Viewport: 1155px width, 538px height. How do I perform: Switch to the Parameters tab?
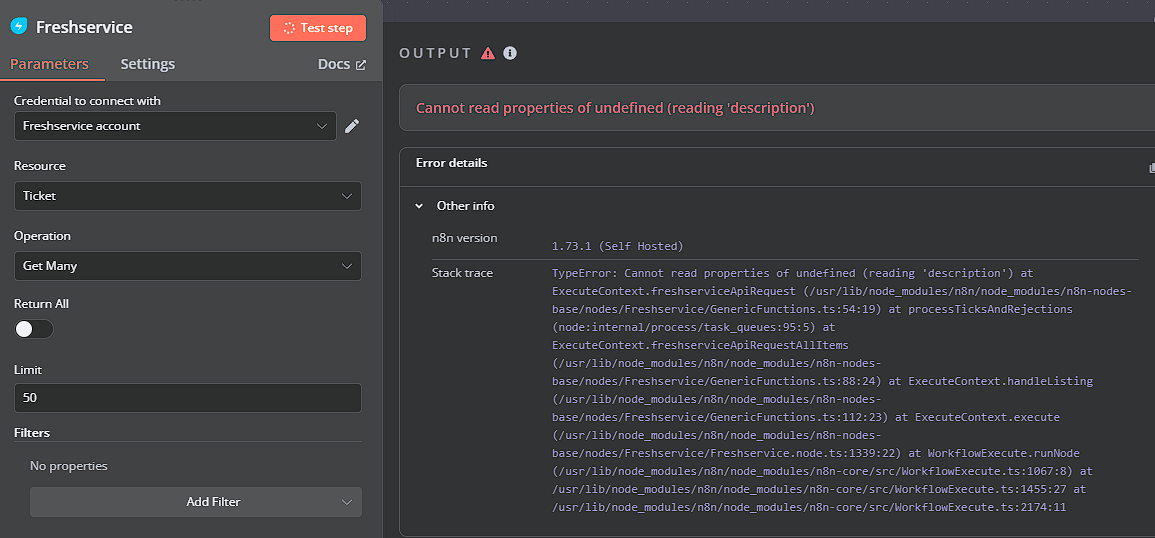click(x=49, y=64)
